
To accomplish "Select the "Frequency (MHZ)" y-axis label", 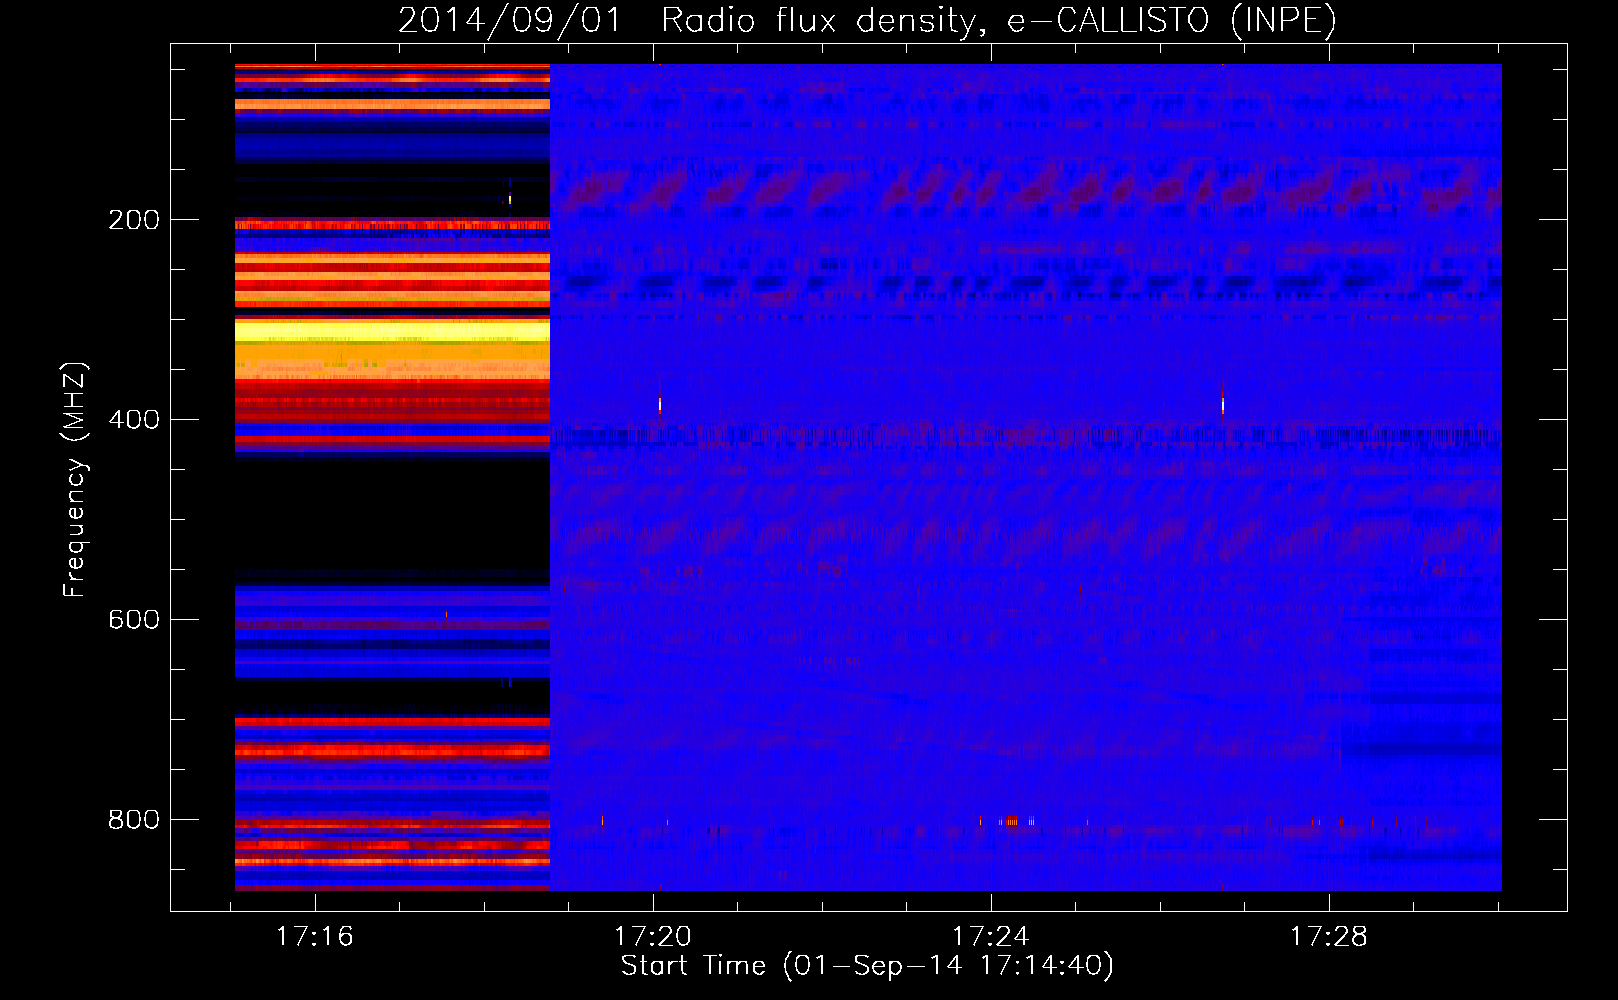I will click(75, 479).
